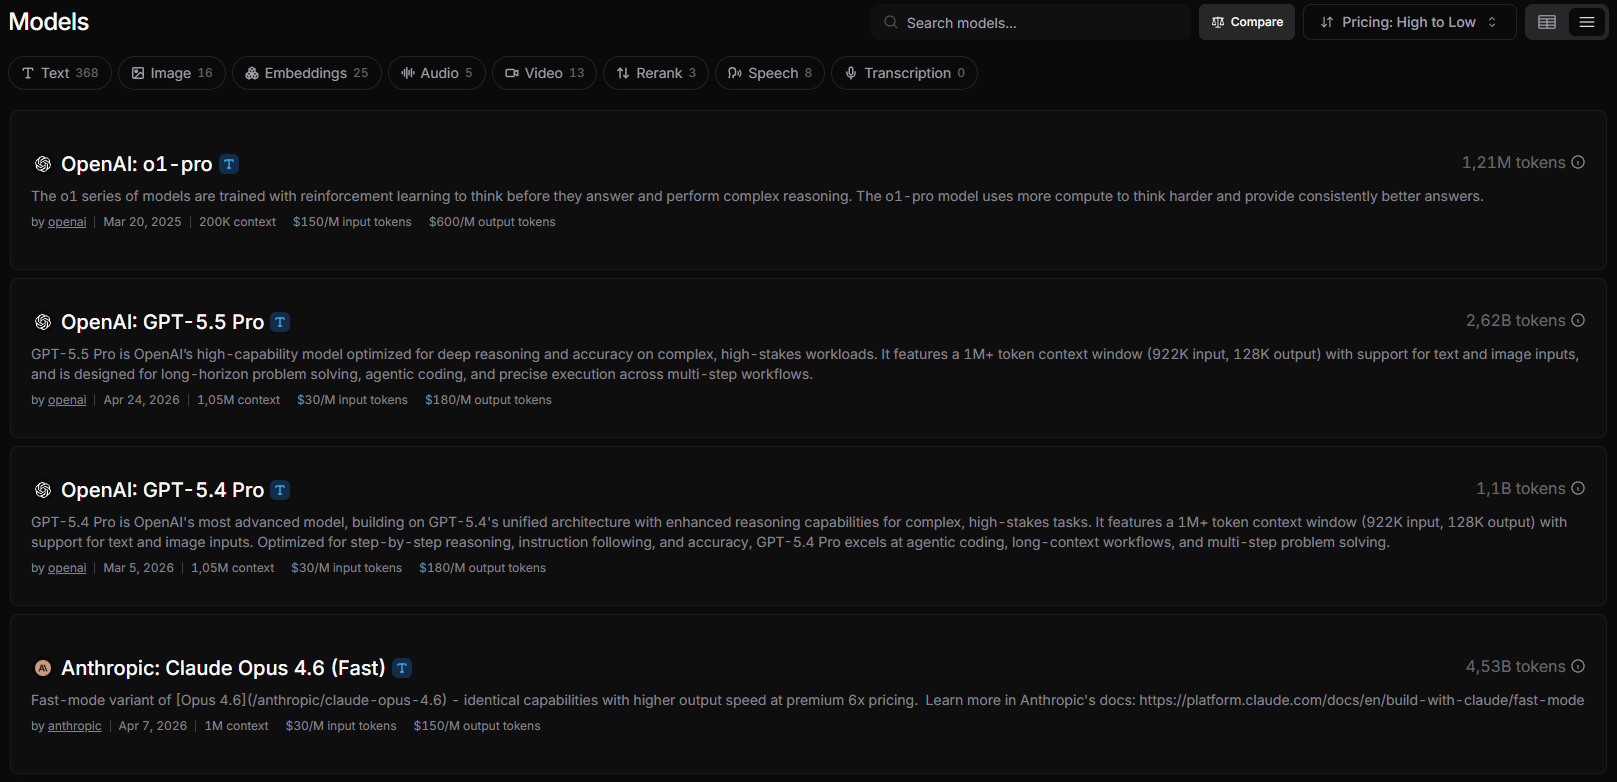This screenshot has height=782, width=1617.
Task: Click the text modality badge next to GPT-5.4 Pro
Action: pyautogui.click(x=280, y=490)
